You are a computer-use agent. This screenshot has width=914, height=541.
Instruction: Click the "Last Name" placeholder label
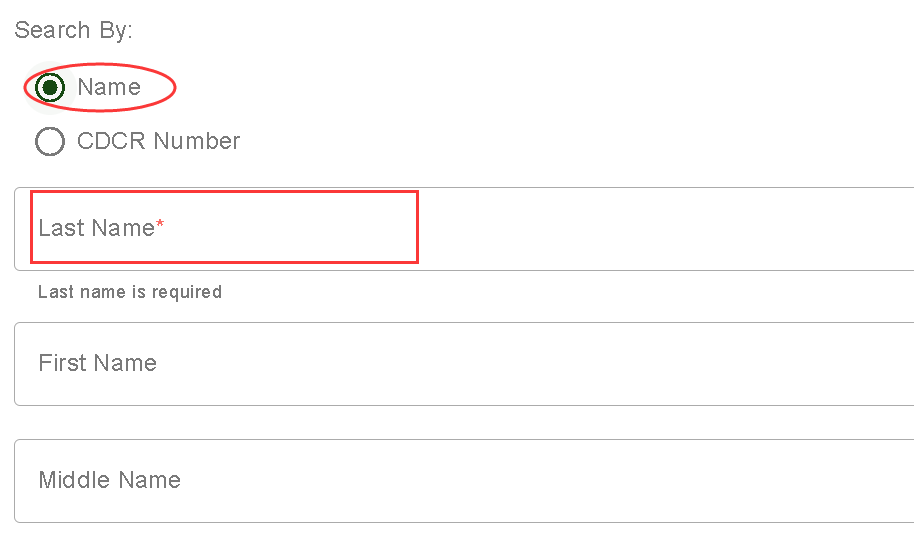(x=96, y=229)
